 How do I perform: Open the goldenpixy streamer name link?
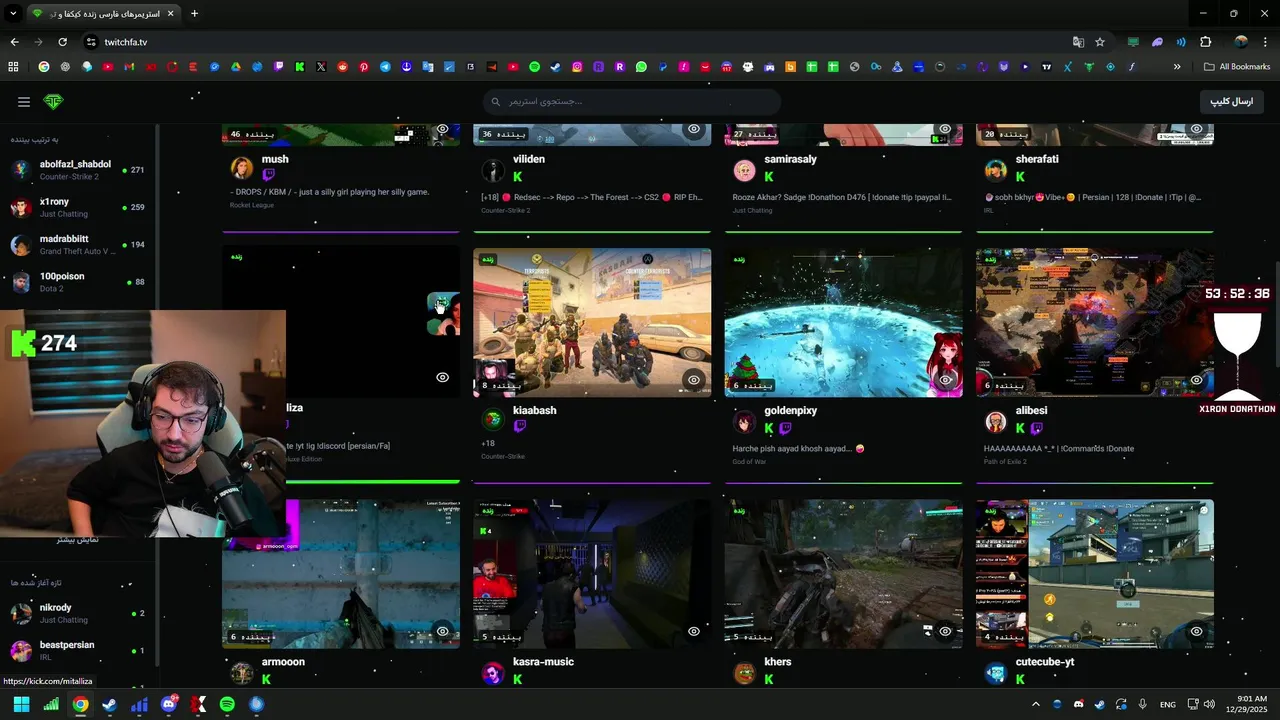tap(790, 410)
